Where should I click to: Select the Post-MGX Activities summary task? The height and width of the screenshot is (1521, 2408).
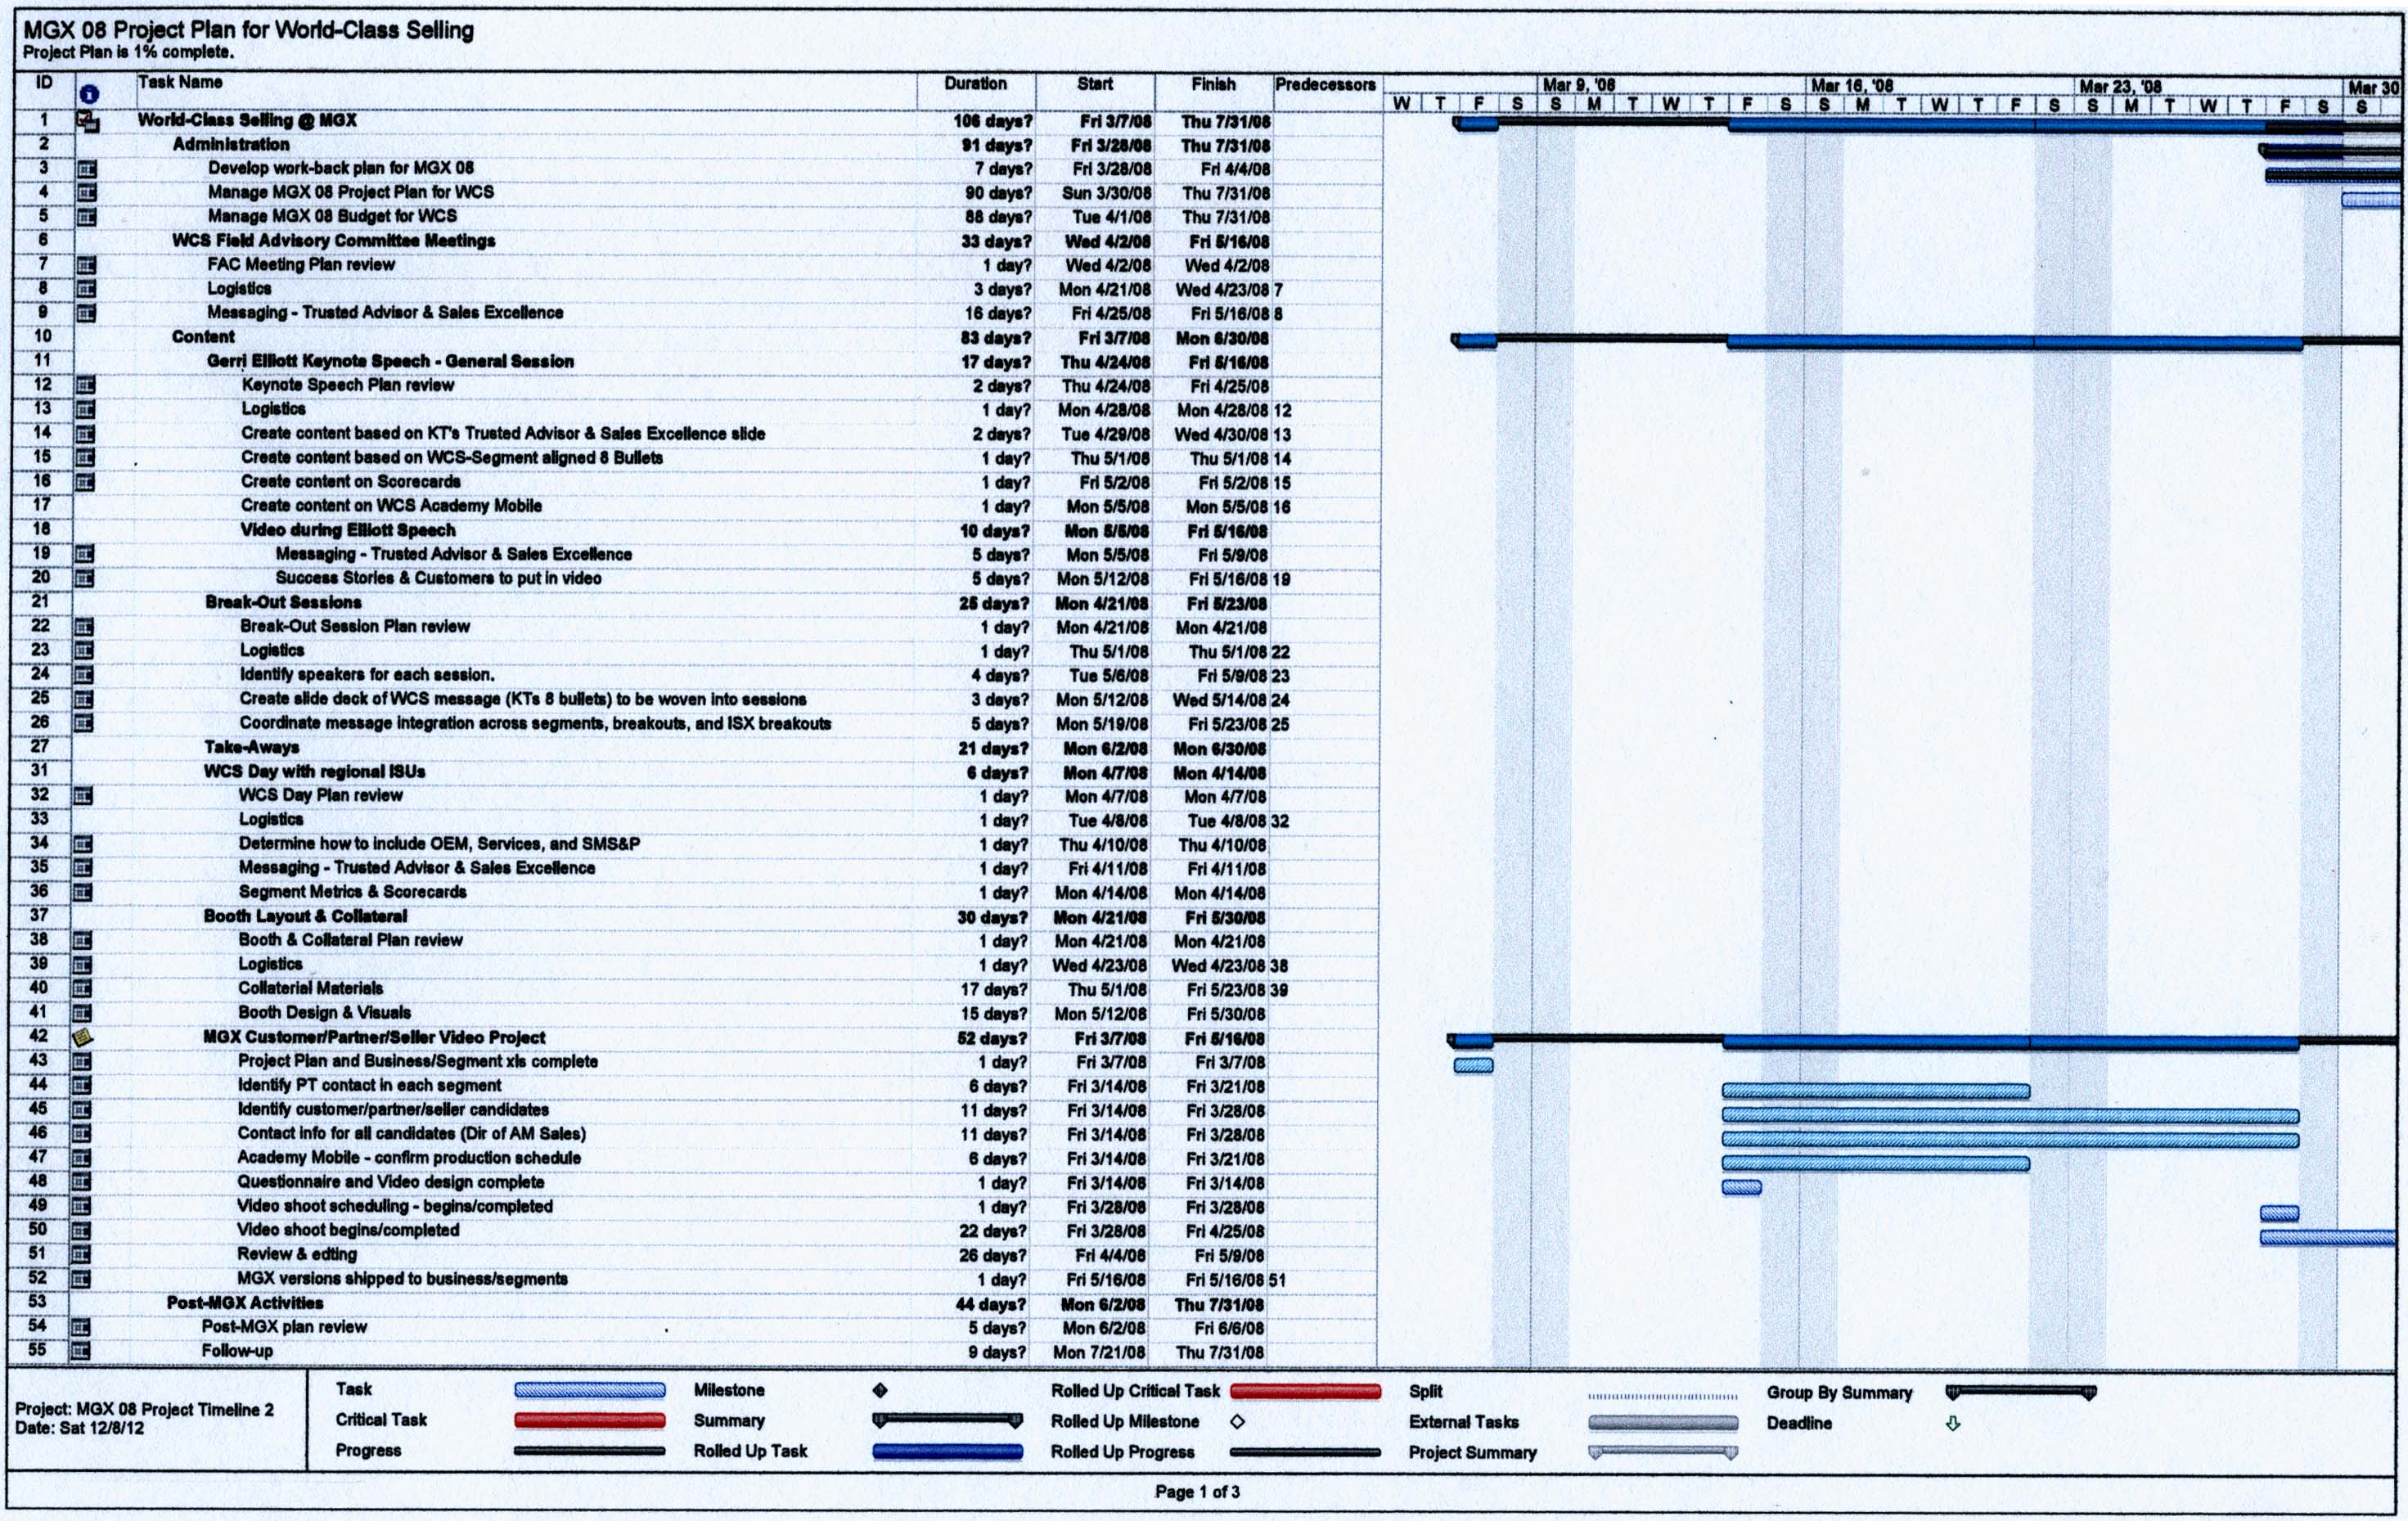tap(245, 1304)
